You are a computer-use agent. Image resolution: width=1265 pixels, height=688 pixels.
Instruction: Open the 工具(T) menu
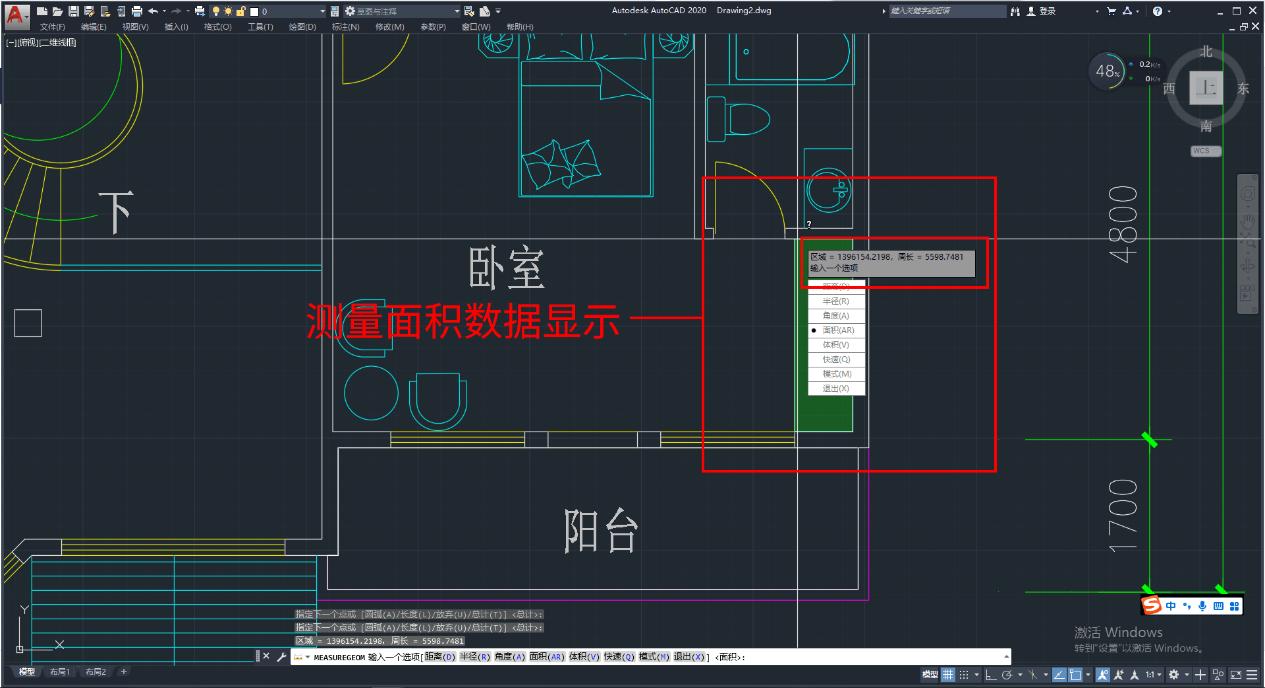(262, 26)
